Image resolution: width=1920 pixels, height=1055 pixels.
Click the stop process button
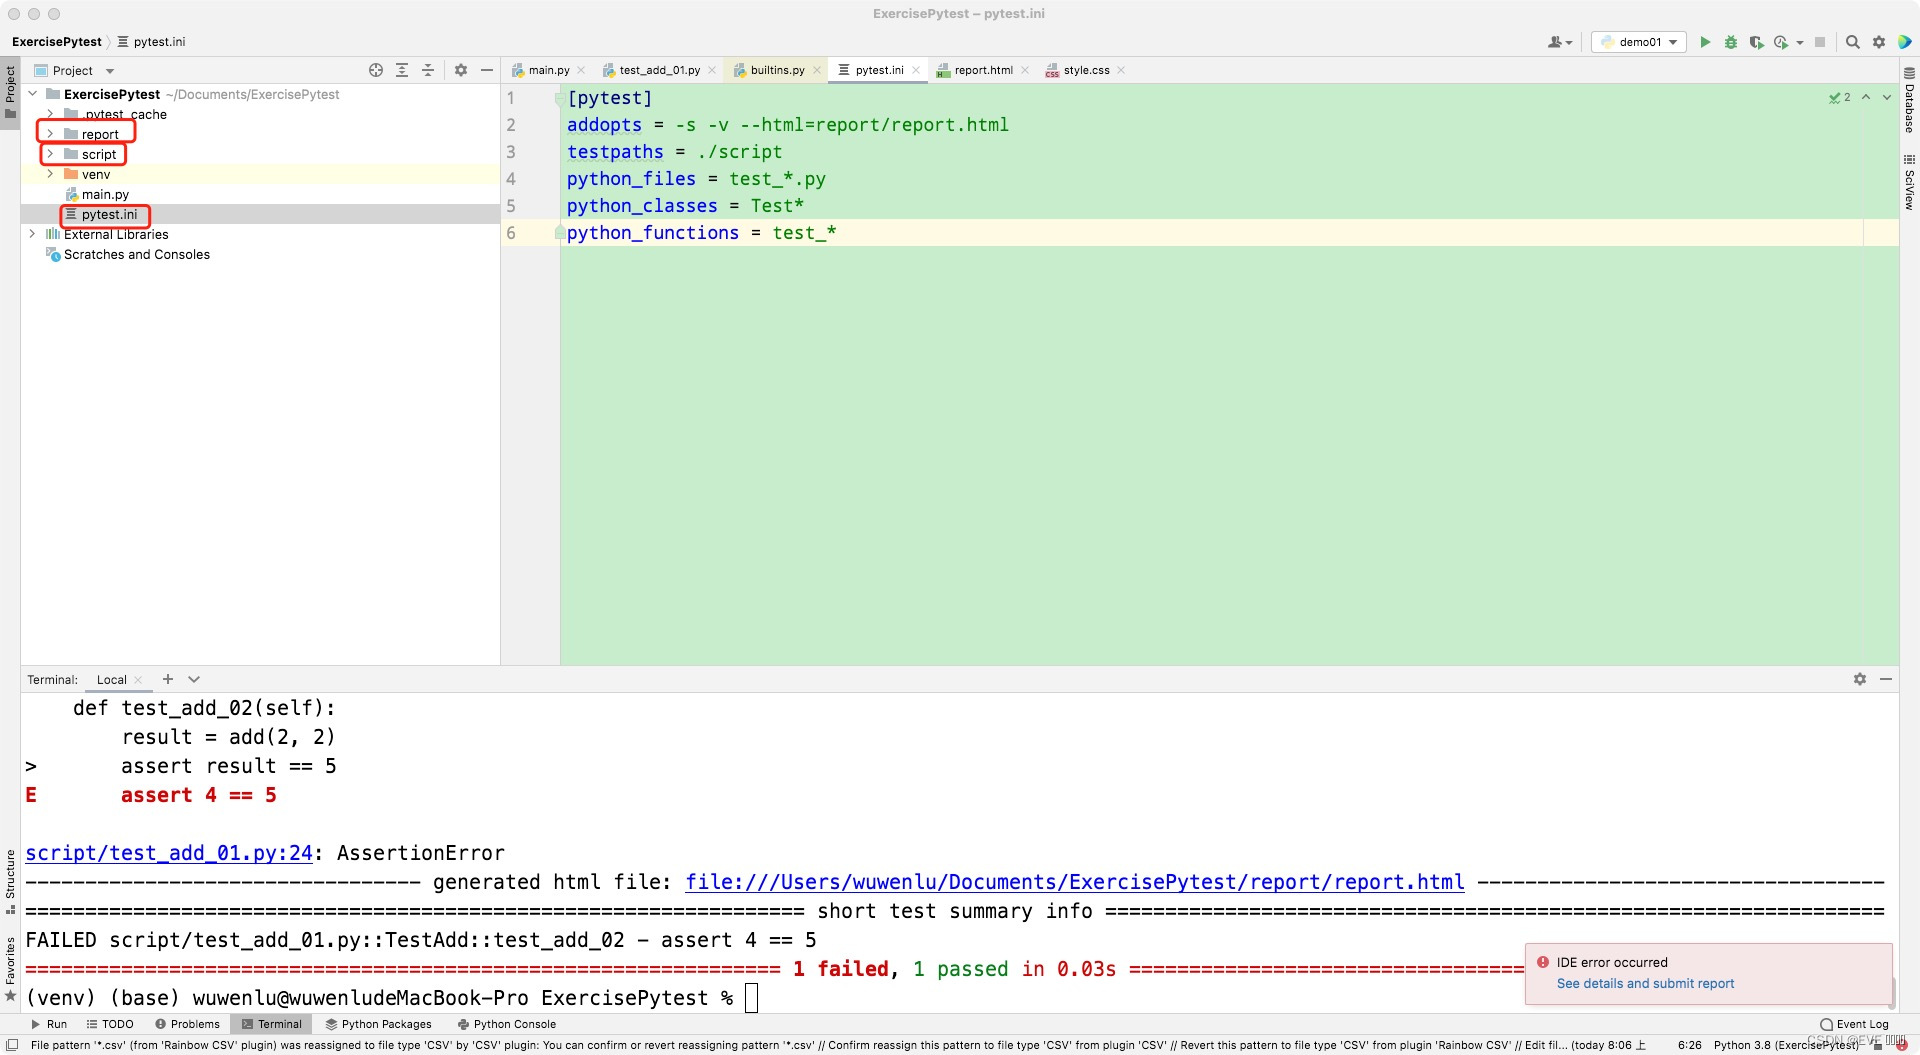coord(1820,42)
